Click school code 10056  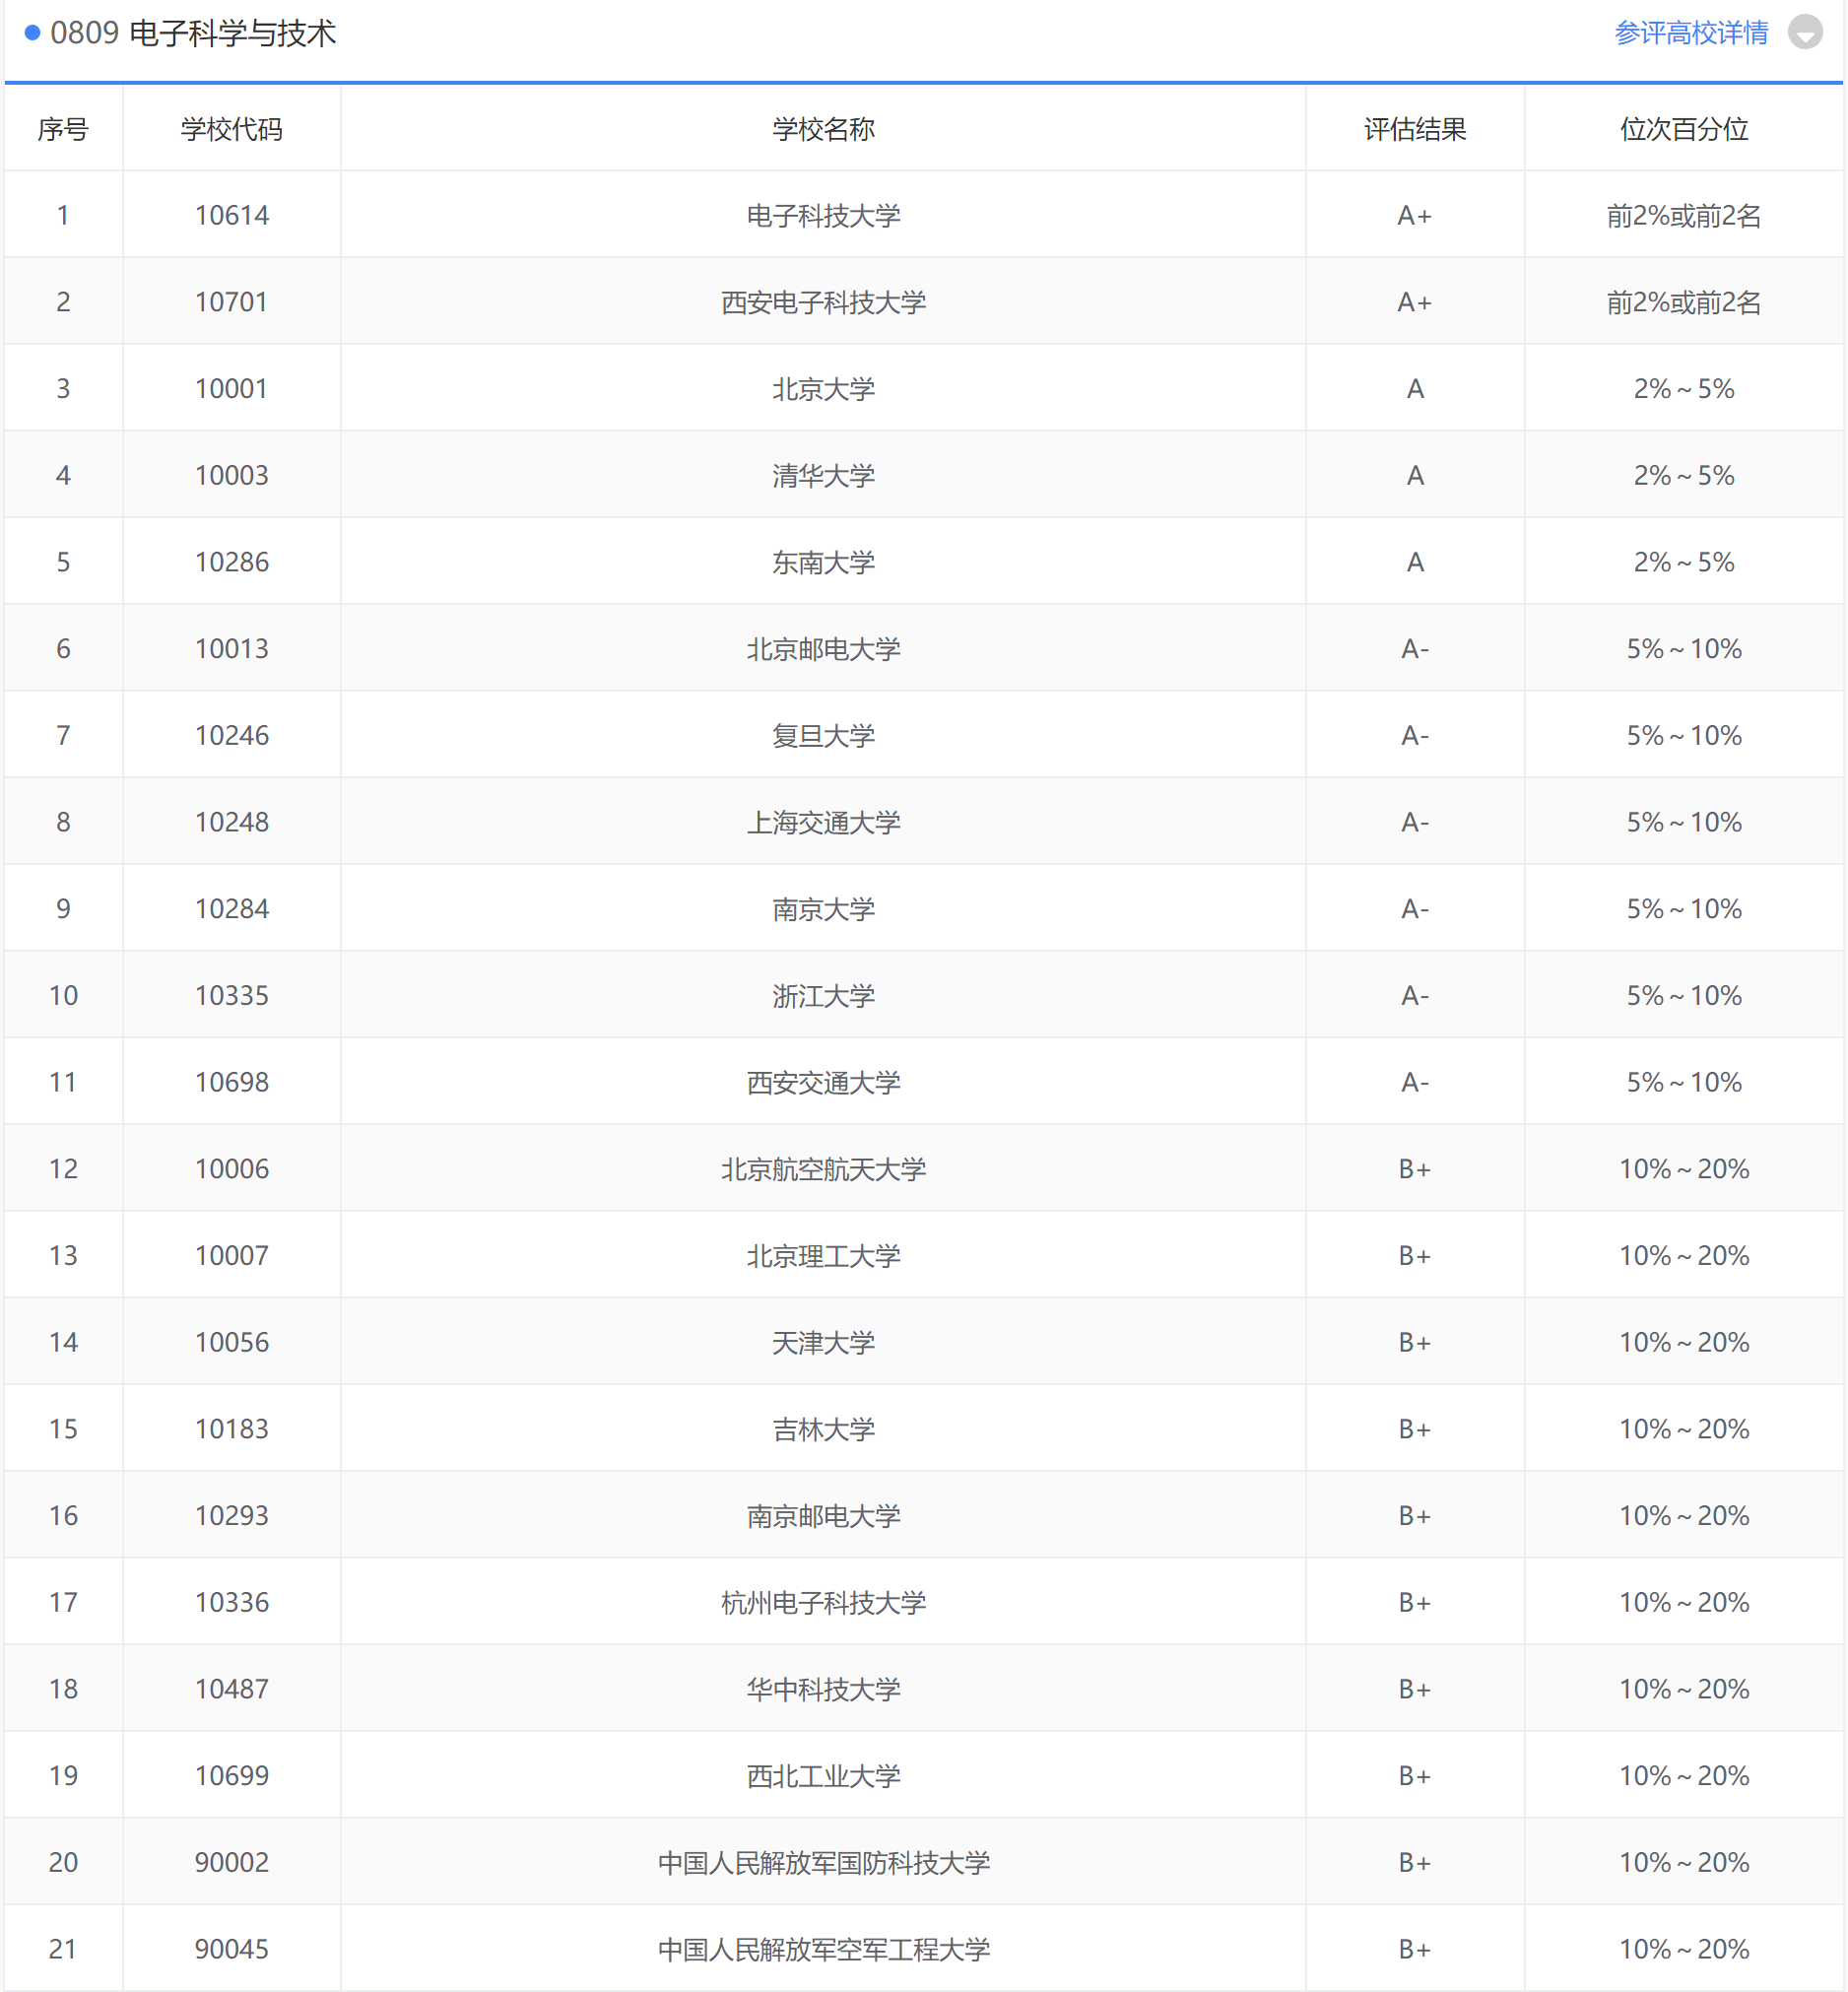click(x=232, y=1342)
